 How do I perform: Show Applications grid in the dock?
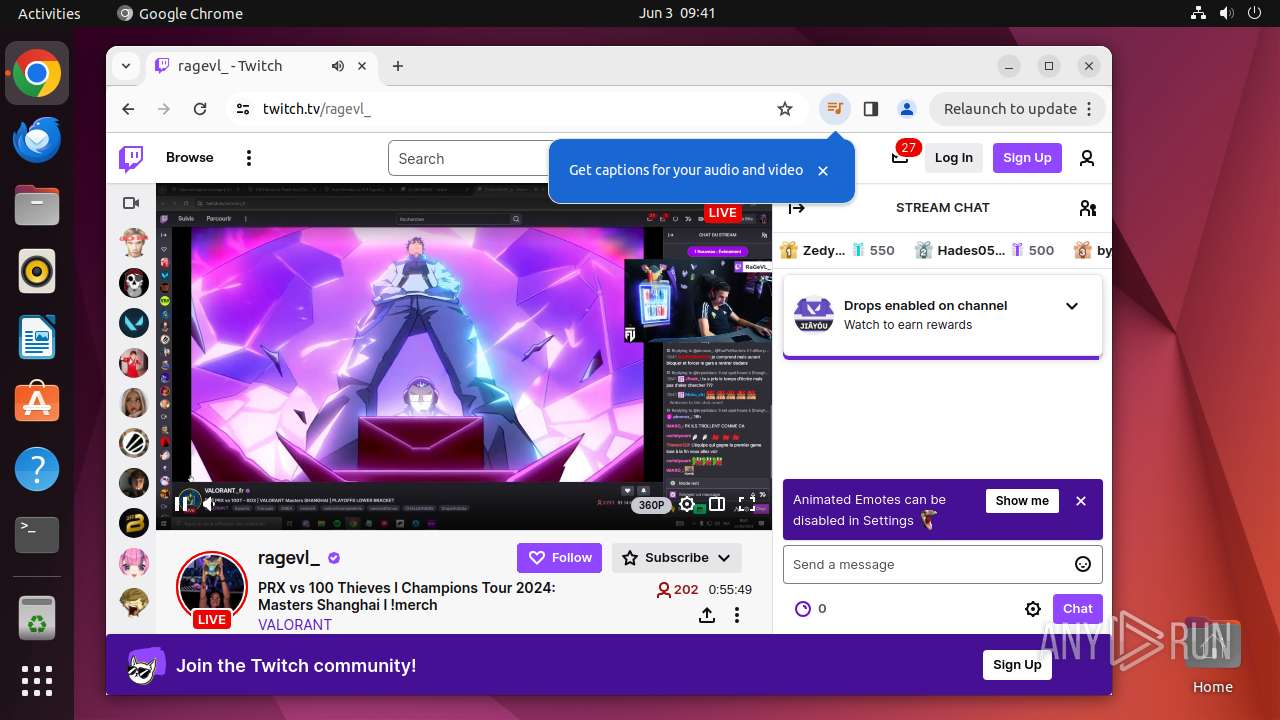pyautogui.click(x=37, y=680)
